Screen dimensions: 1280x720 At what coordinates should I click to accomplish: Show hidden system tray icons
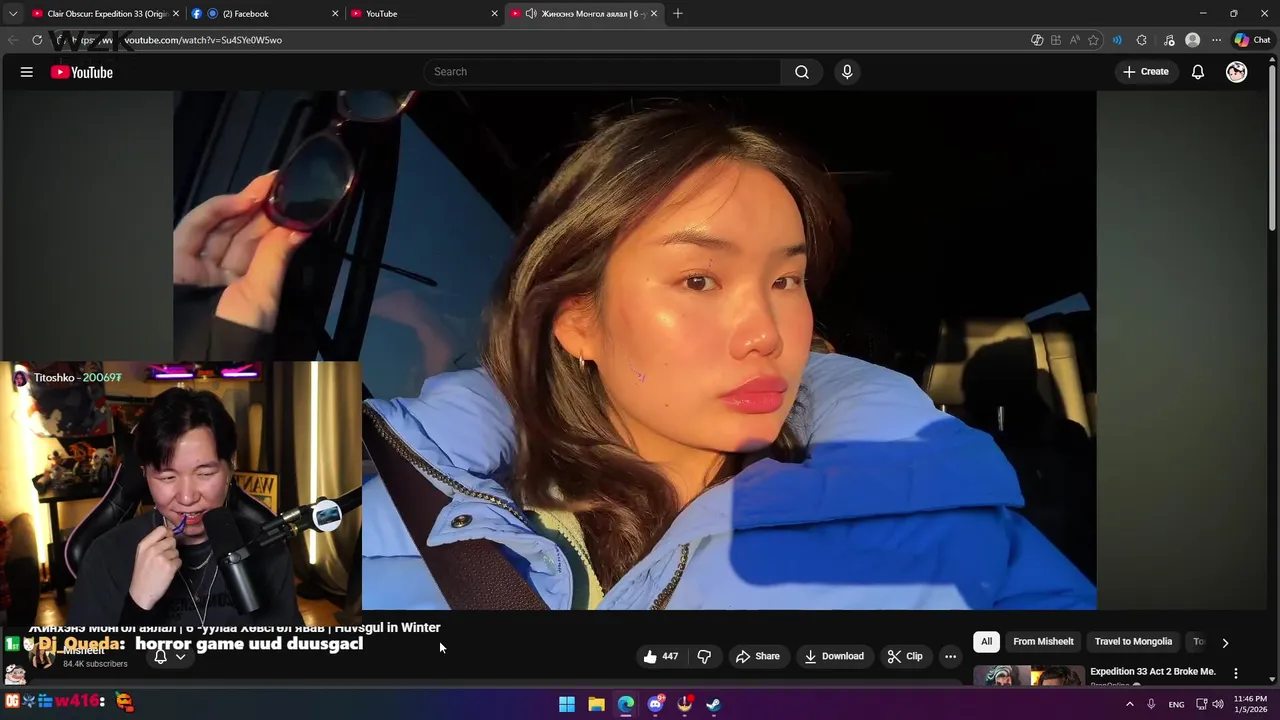tap(1130, 704)
